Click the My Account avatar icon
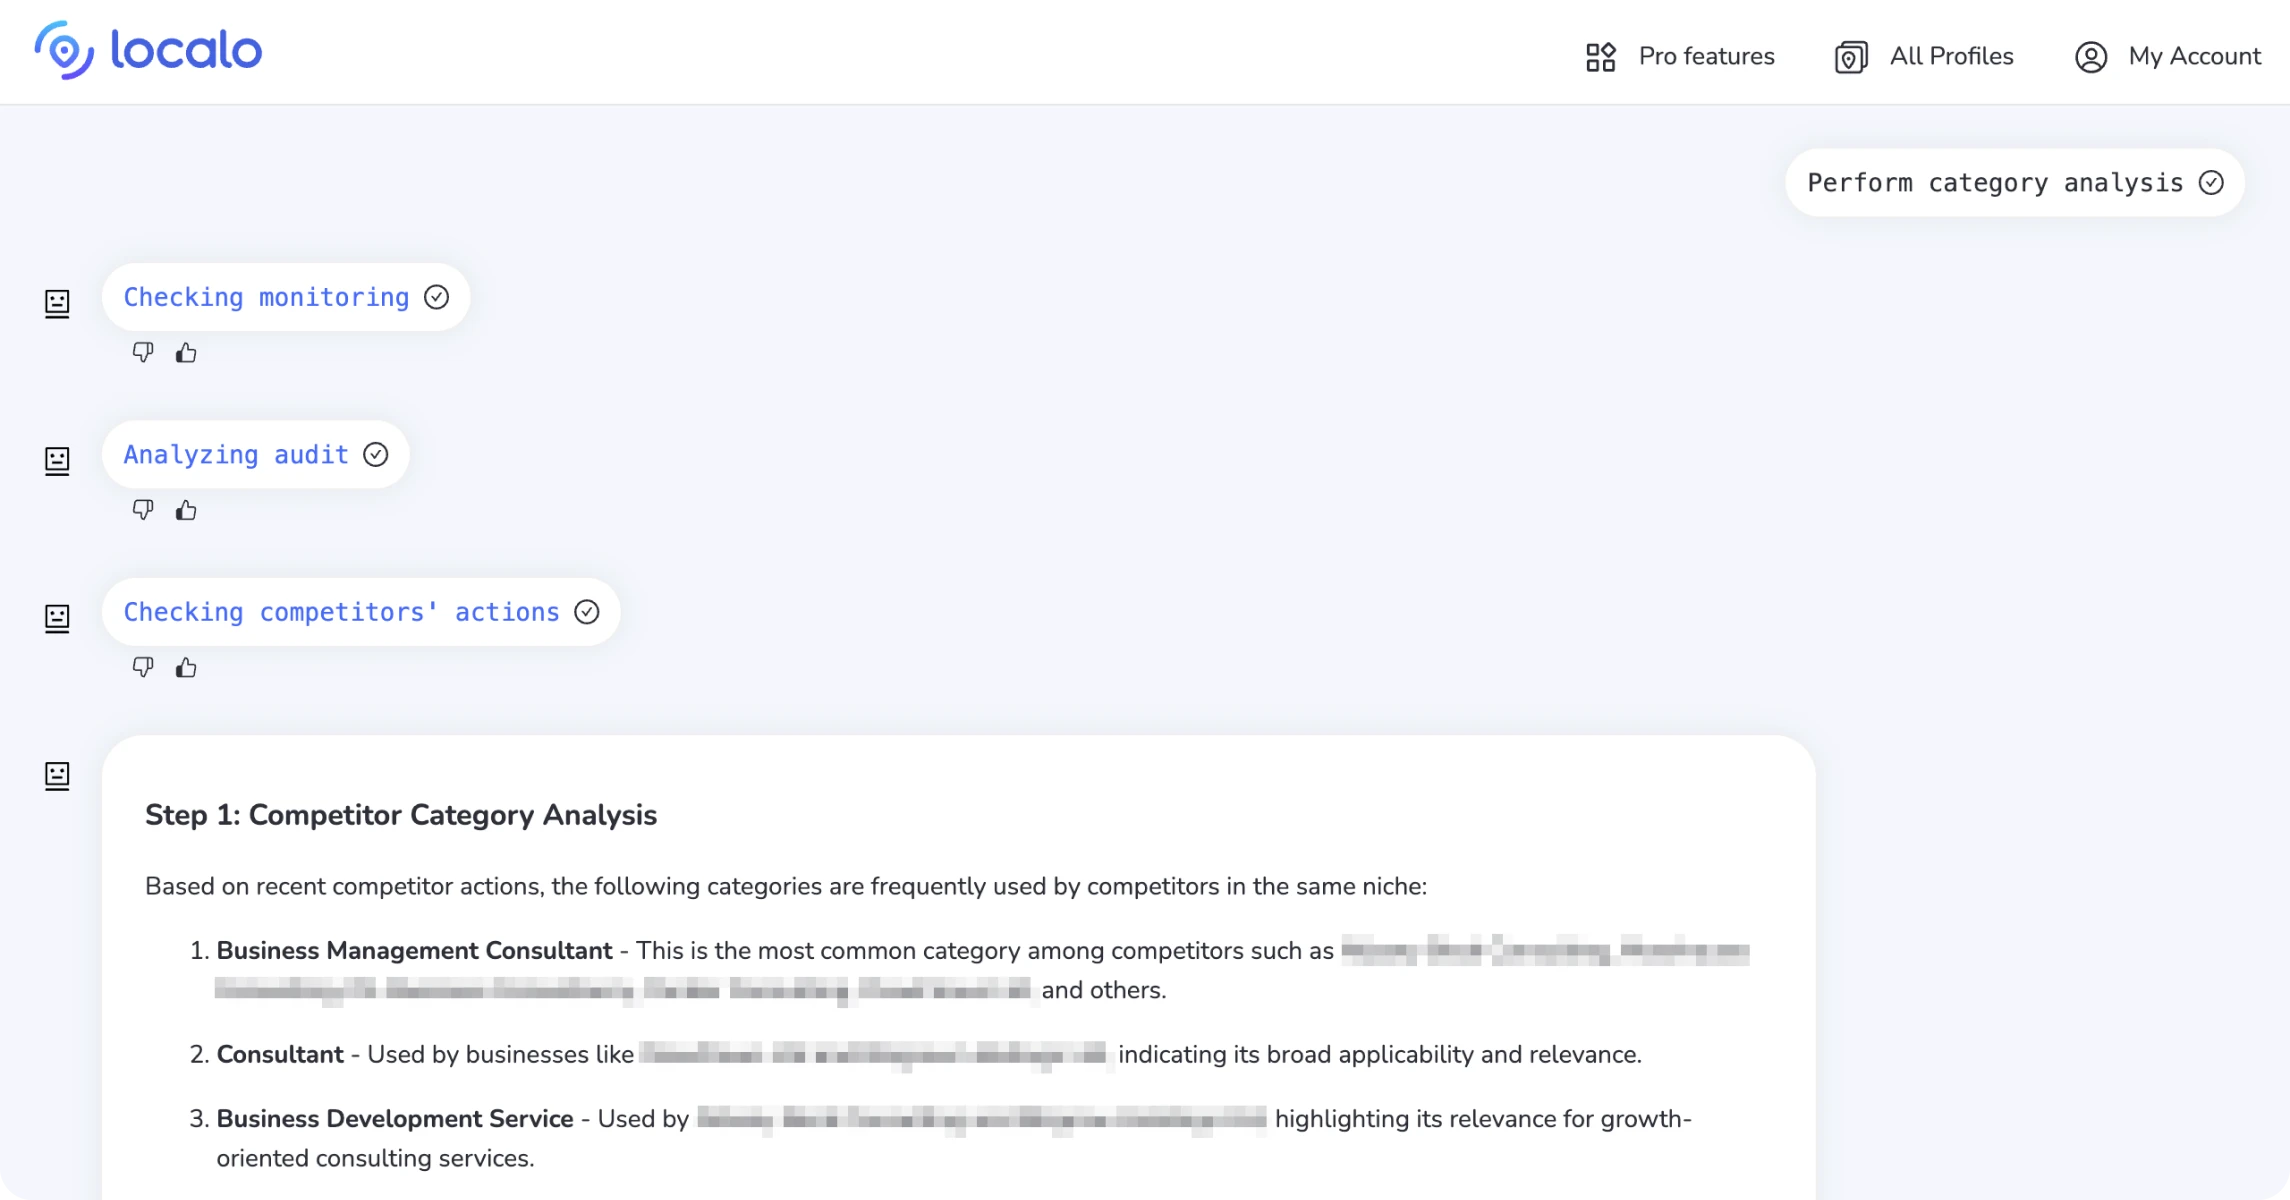 coord(2090,57)
